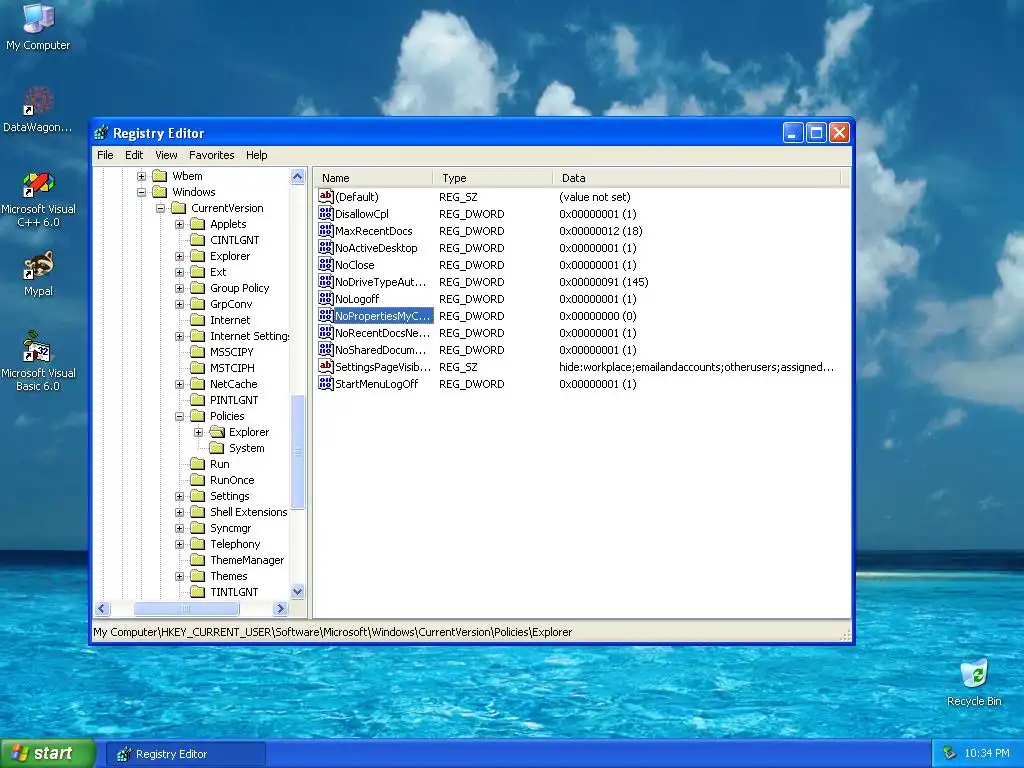
Task: Select the NetCache tree item
Action: (233, 384)
